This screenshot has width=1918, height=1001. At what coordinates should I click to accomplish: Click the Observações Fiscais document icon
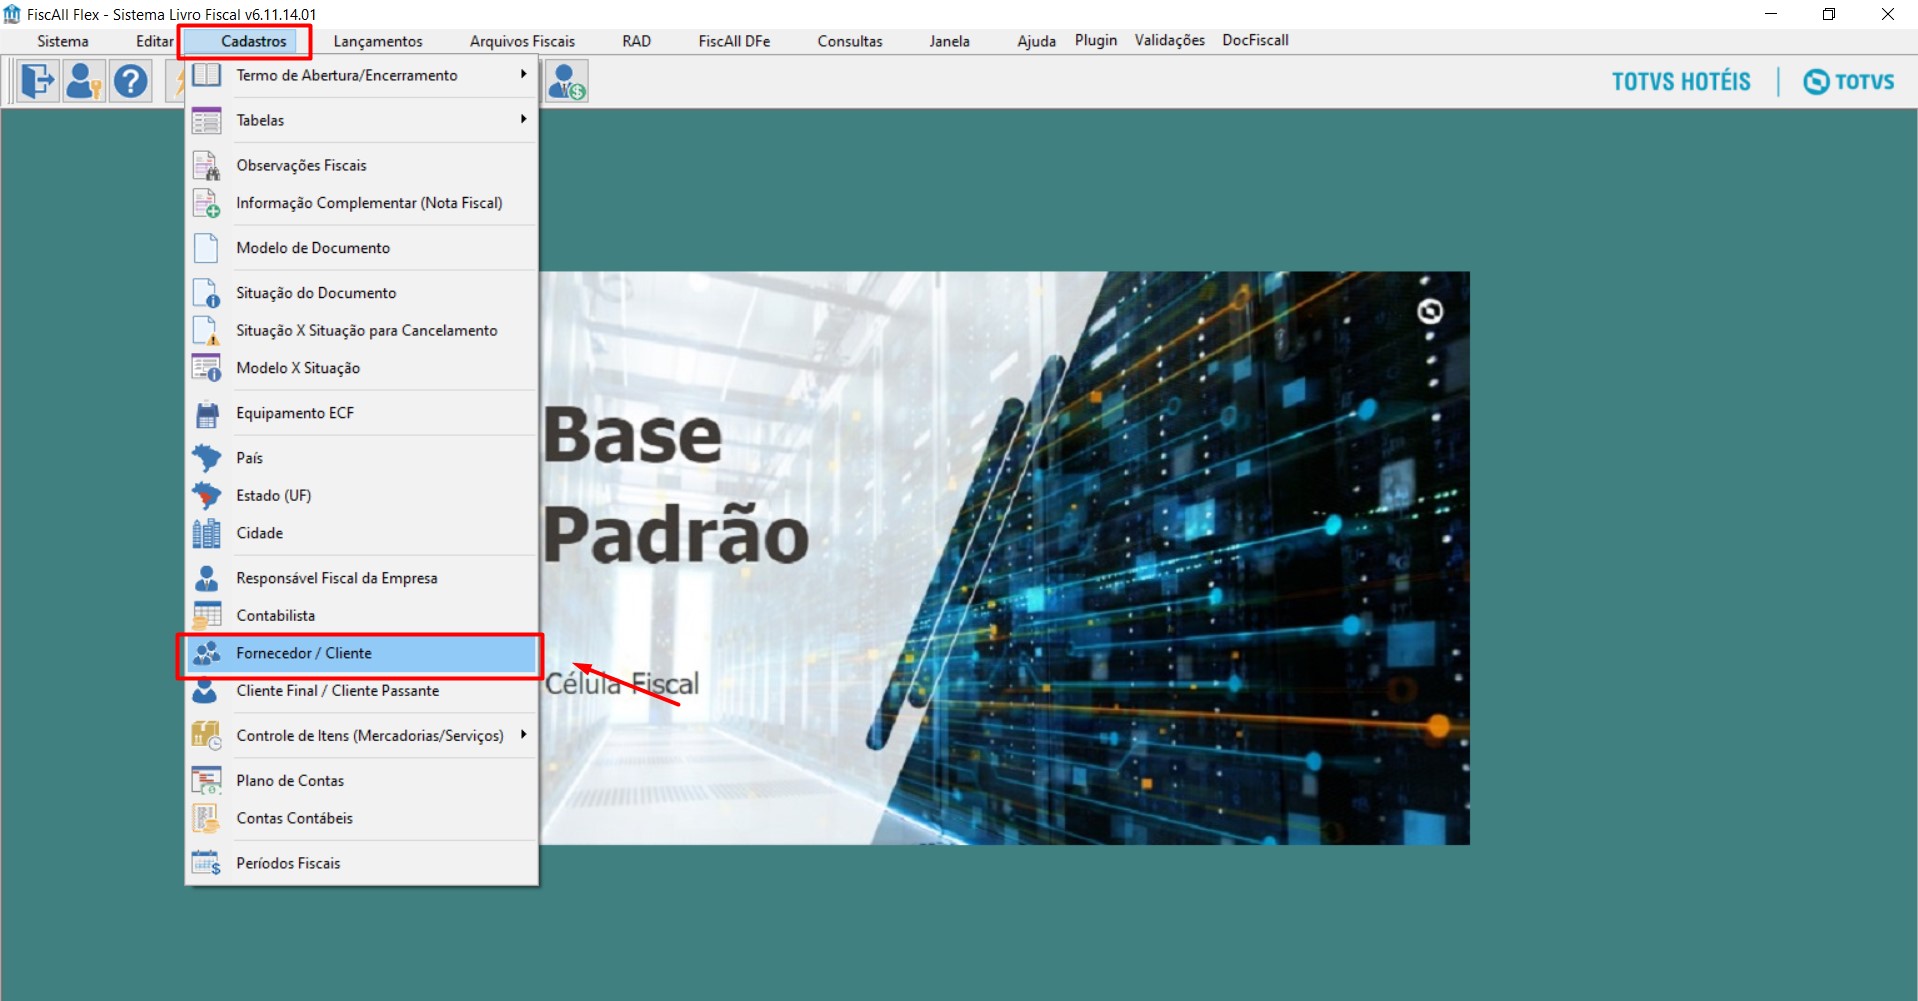coord(206,165)
